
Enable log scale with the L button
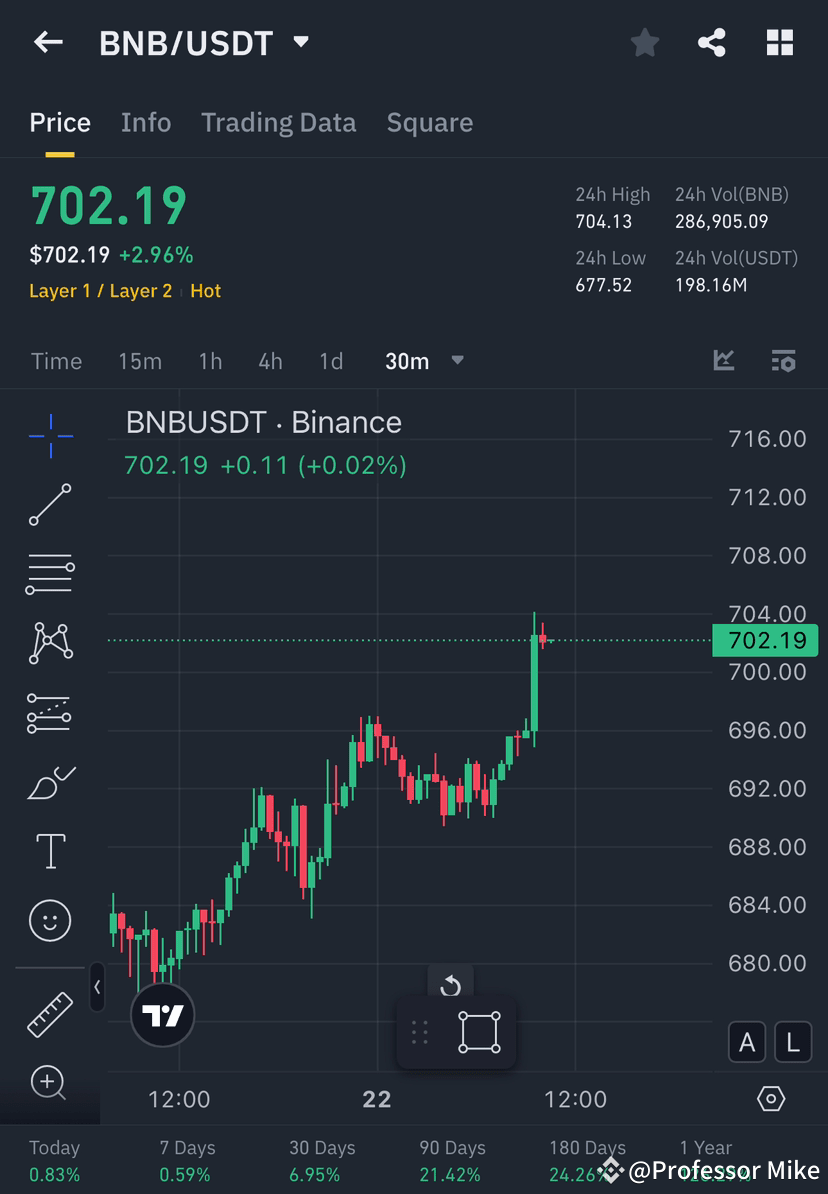click(x=792, y=1042)
